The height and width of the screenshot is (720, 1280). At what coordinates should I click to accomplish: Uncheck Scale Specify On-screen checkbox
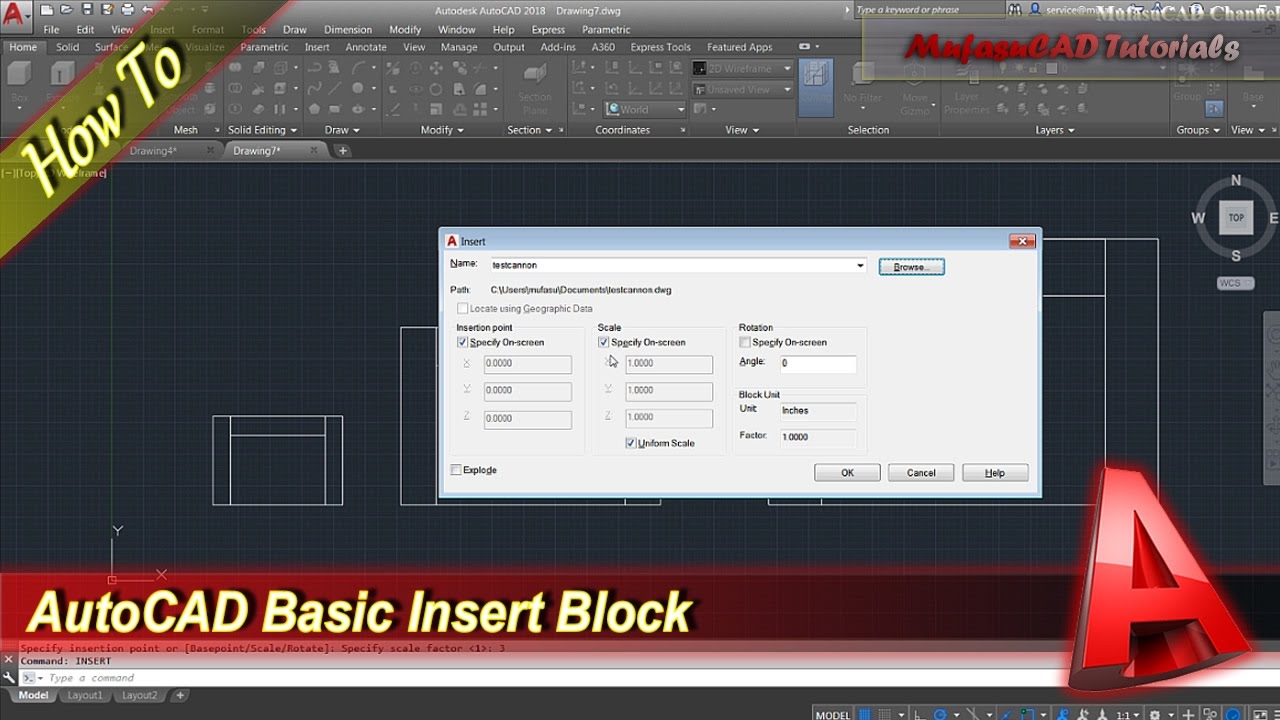(x=603, y=342)
